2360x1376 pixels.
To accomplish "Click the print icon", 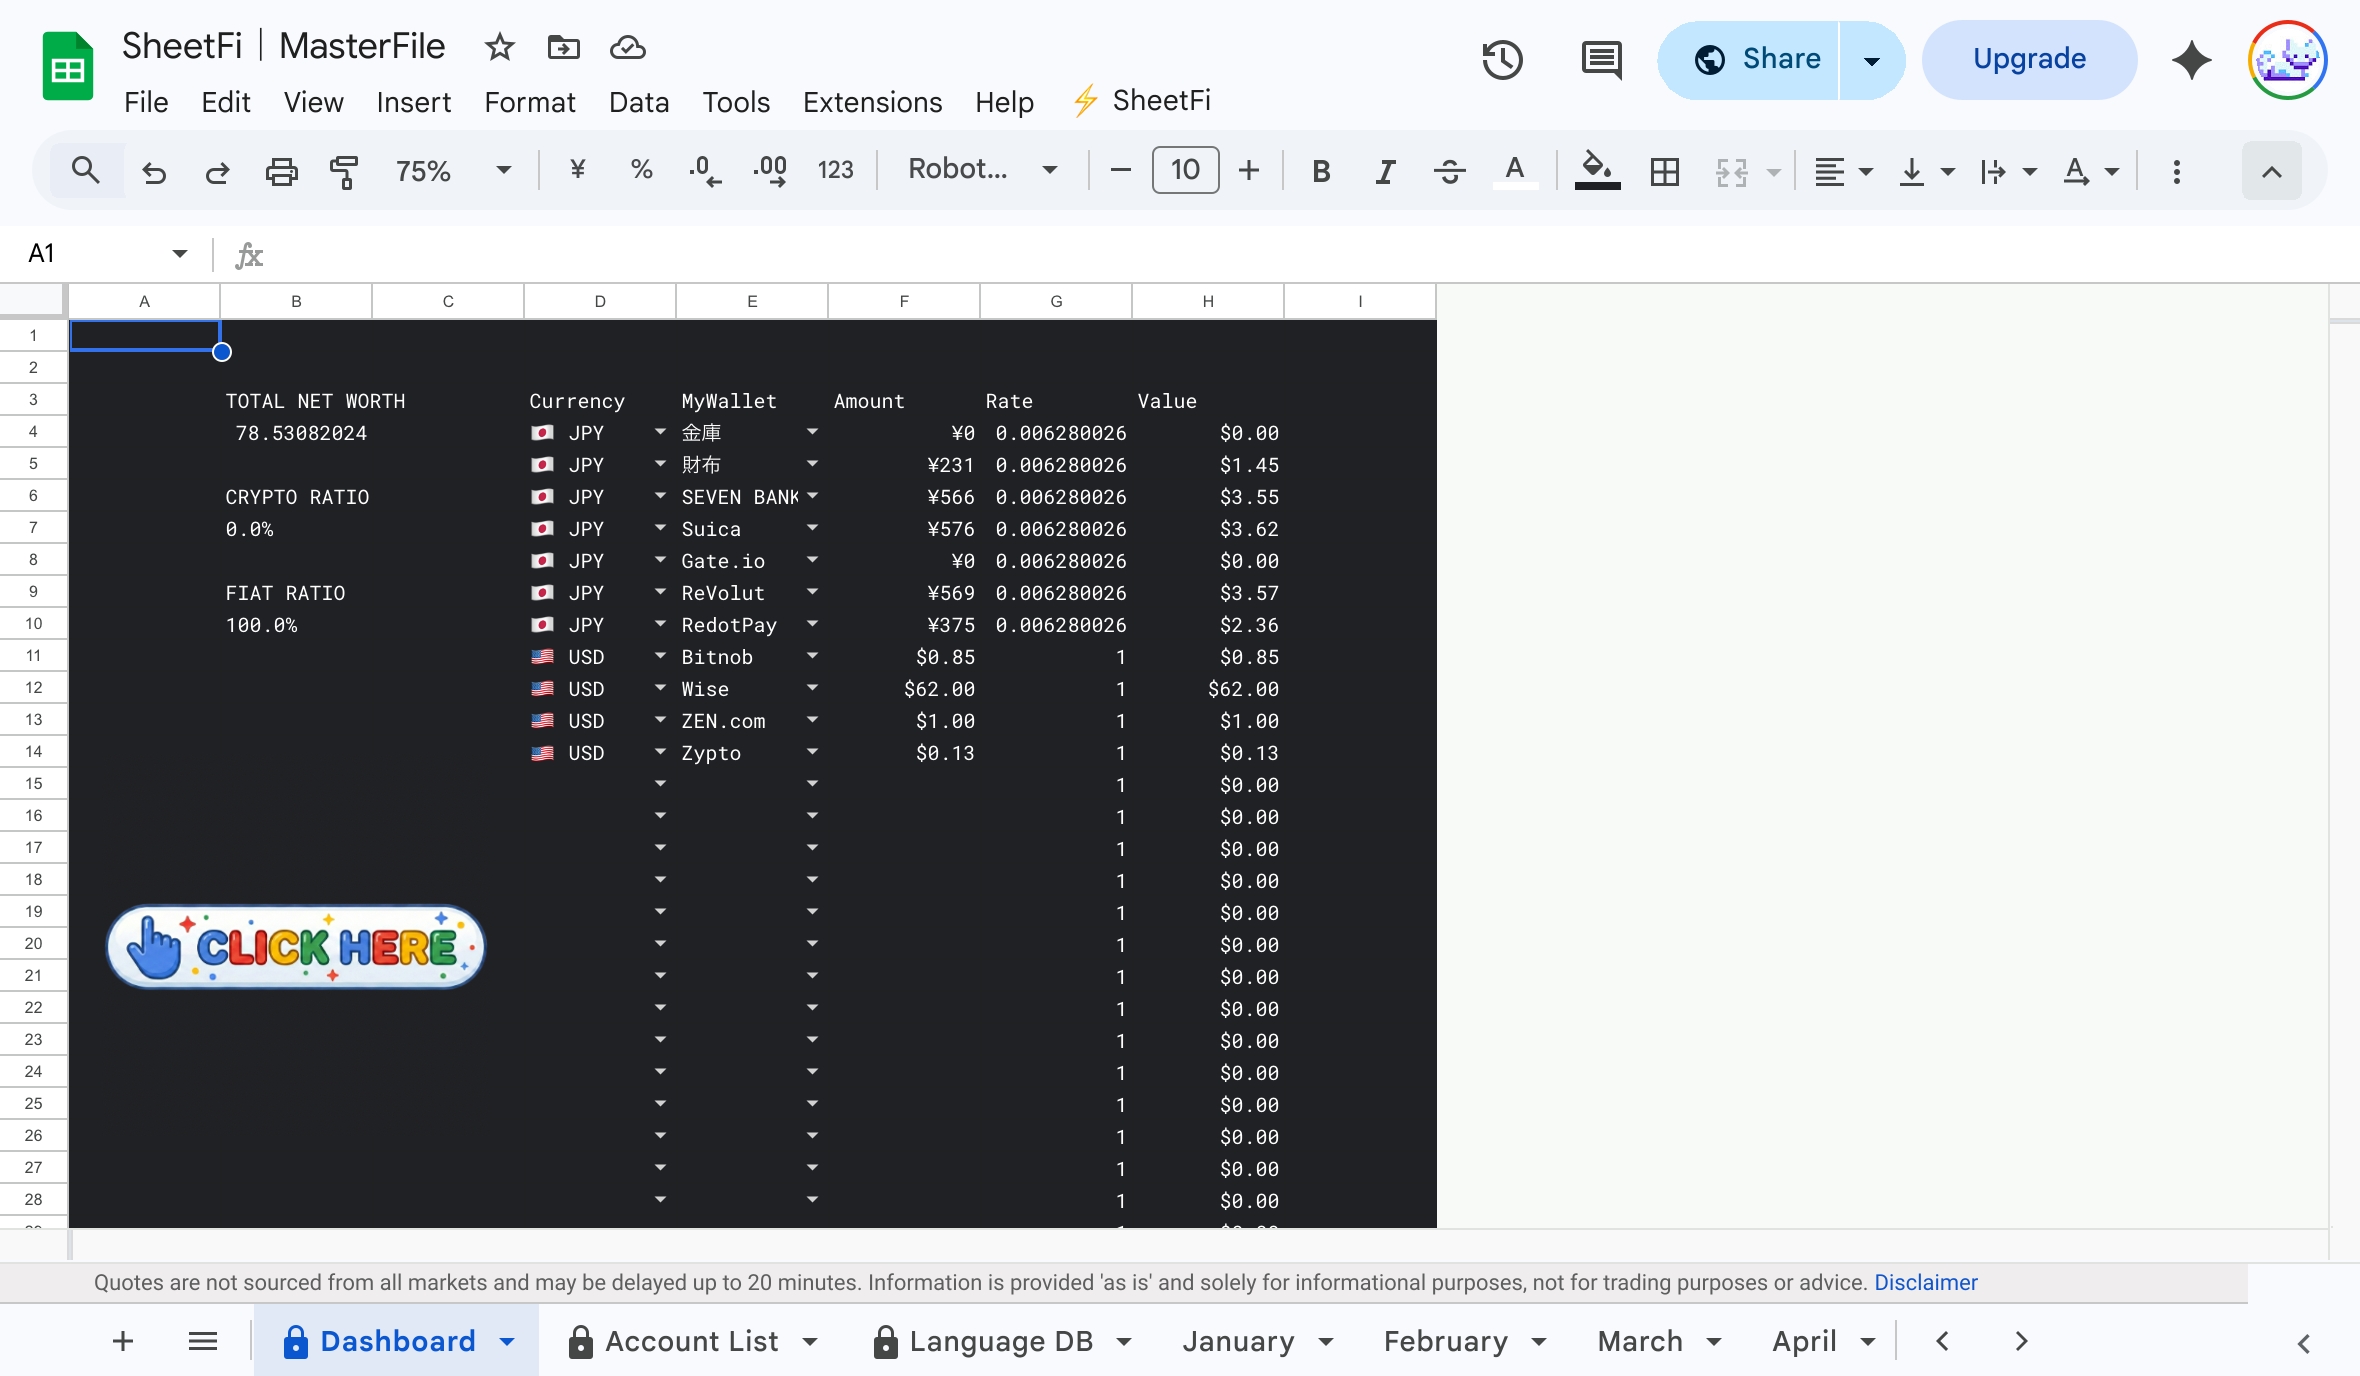I will pos(281,171).
